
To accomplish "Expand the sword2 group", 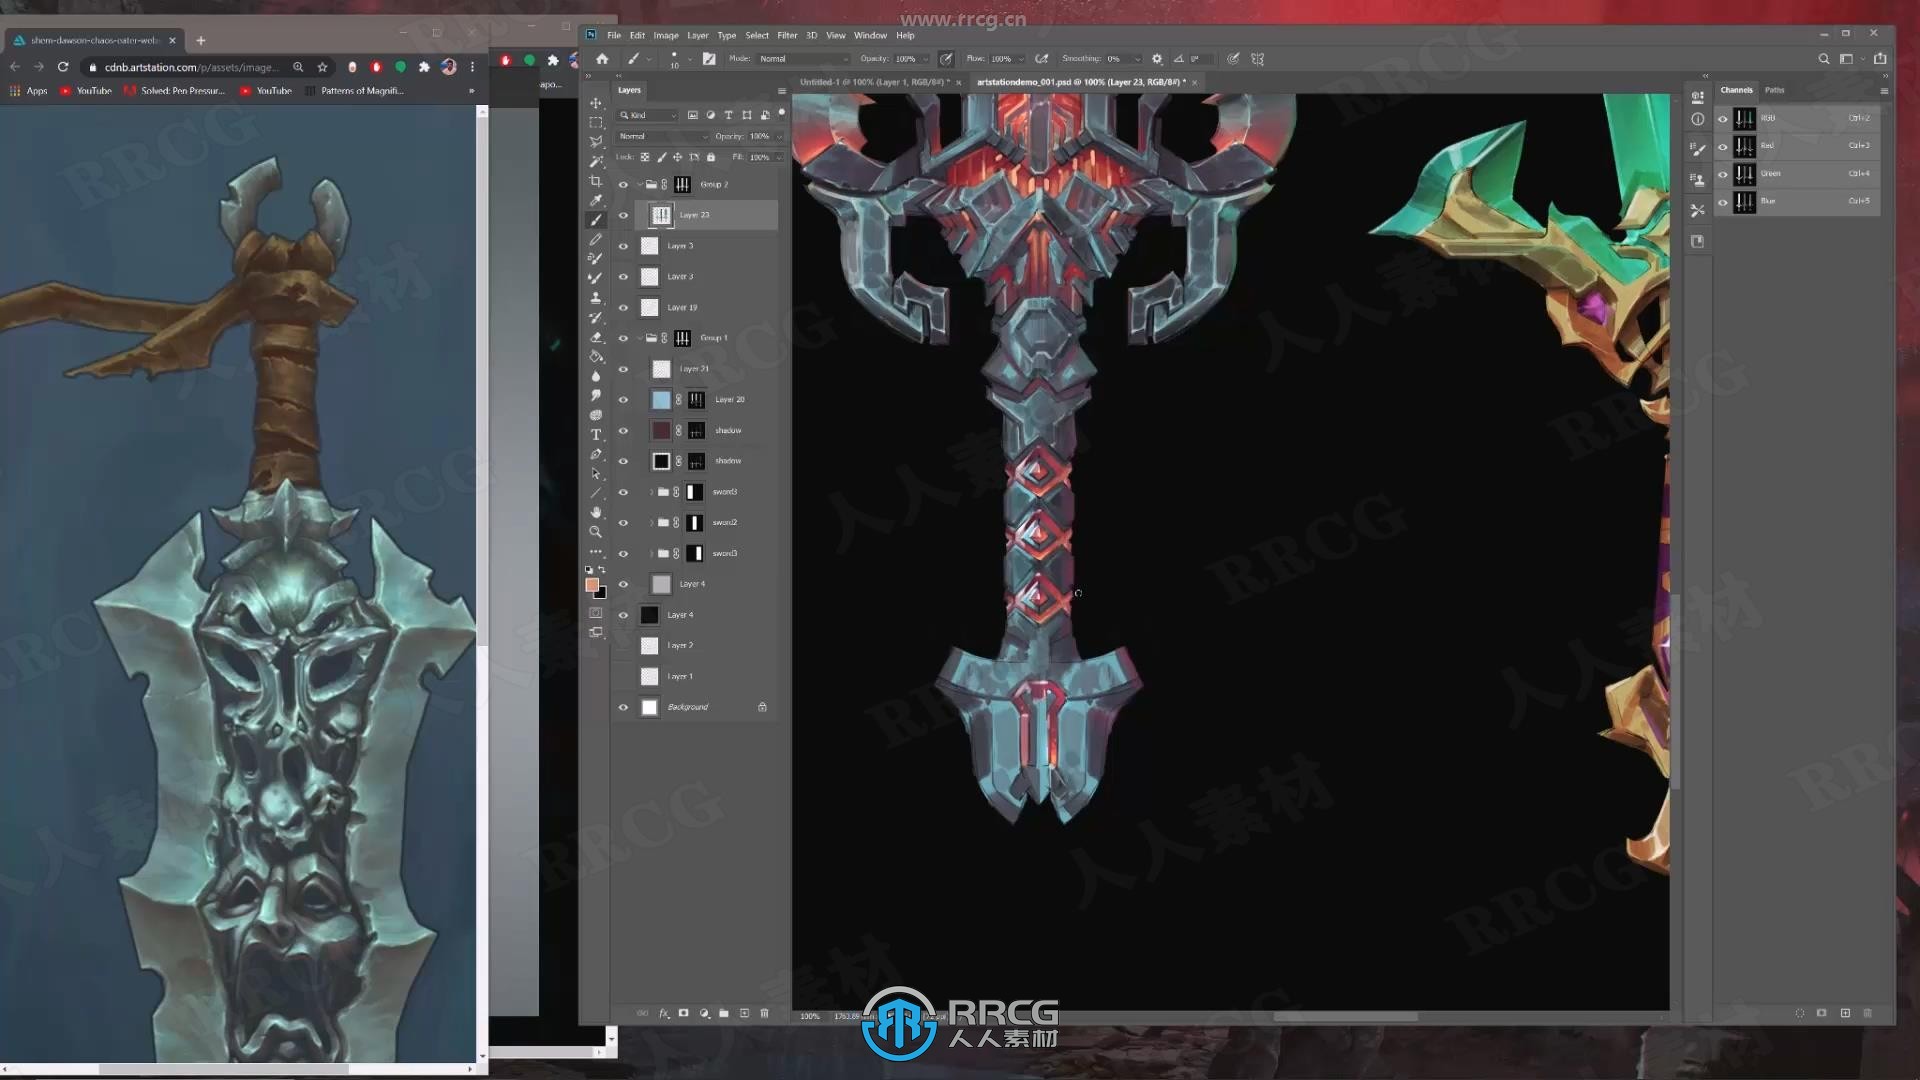I will (x=652, y=523).
